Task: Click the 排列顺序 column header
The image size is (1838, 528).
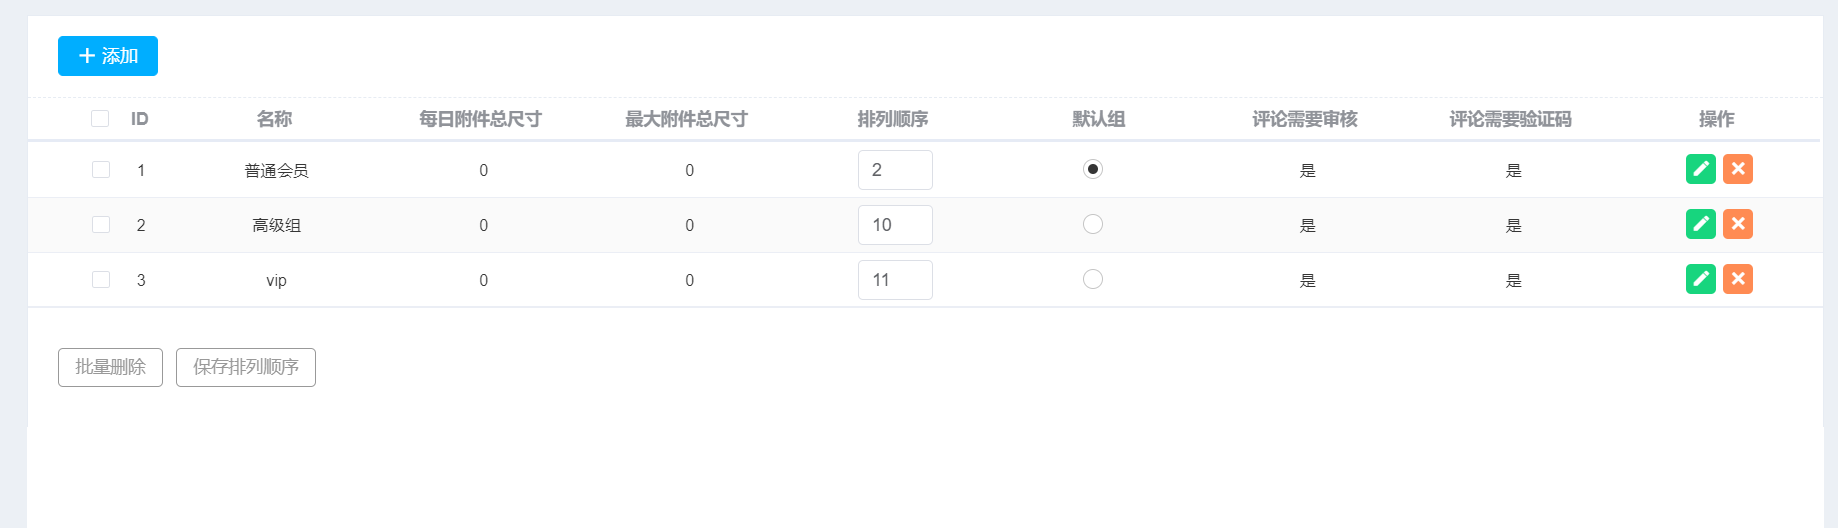Action: (x=893, y=119)
